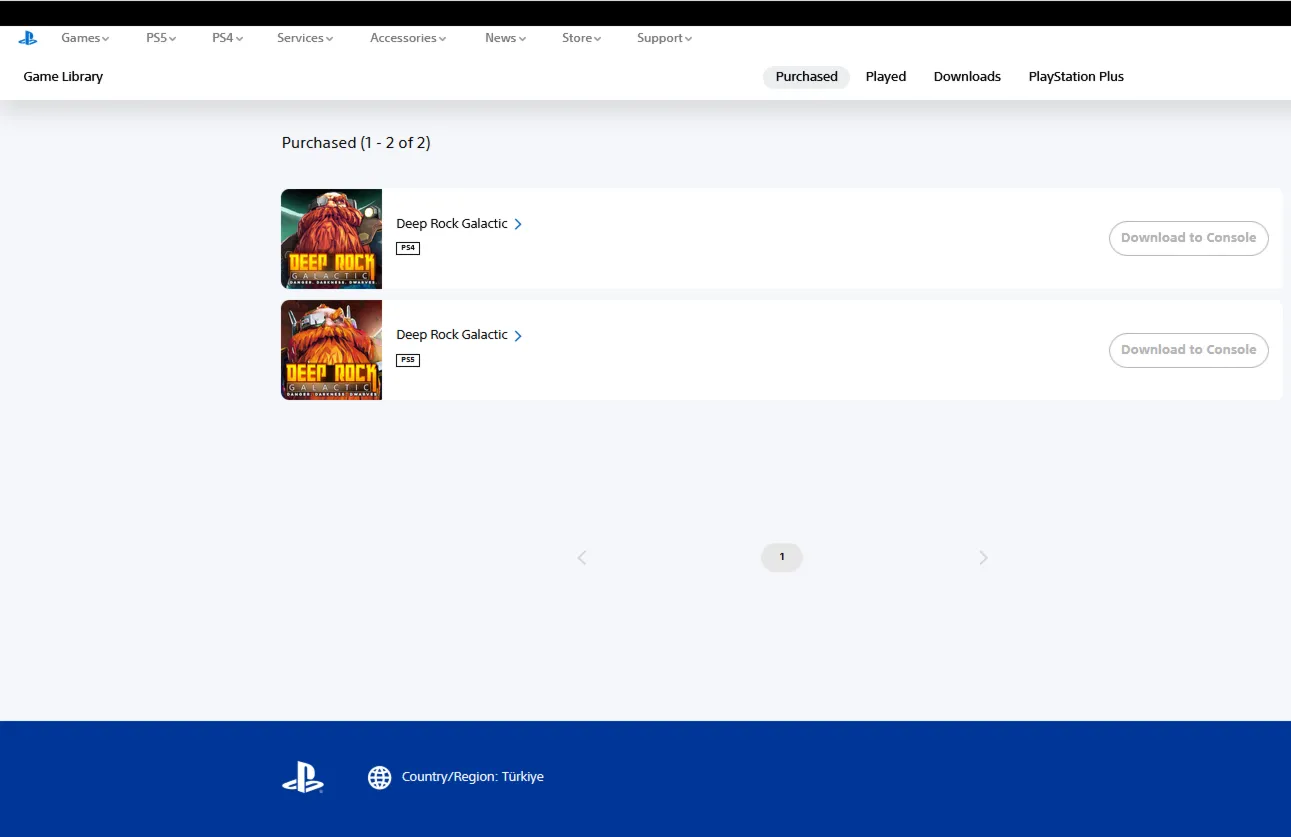Viewport: 1291px width, 837px height.
Task: Open the PS4 Deep Rock Galactic cover thumbnail
Action: tap(331, 239)
